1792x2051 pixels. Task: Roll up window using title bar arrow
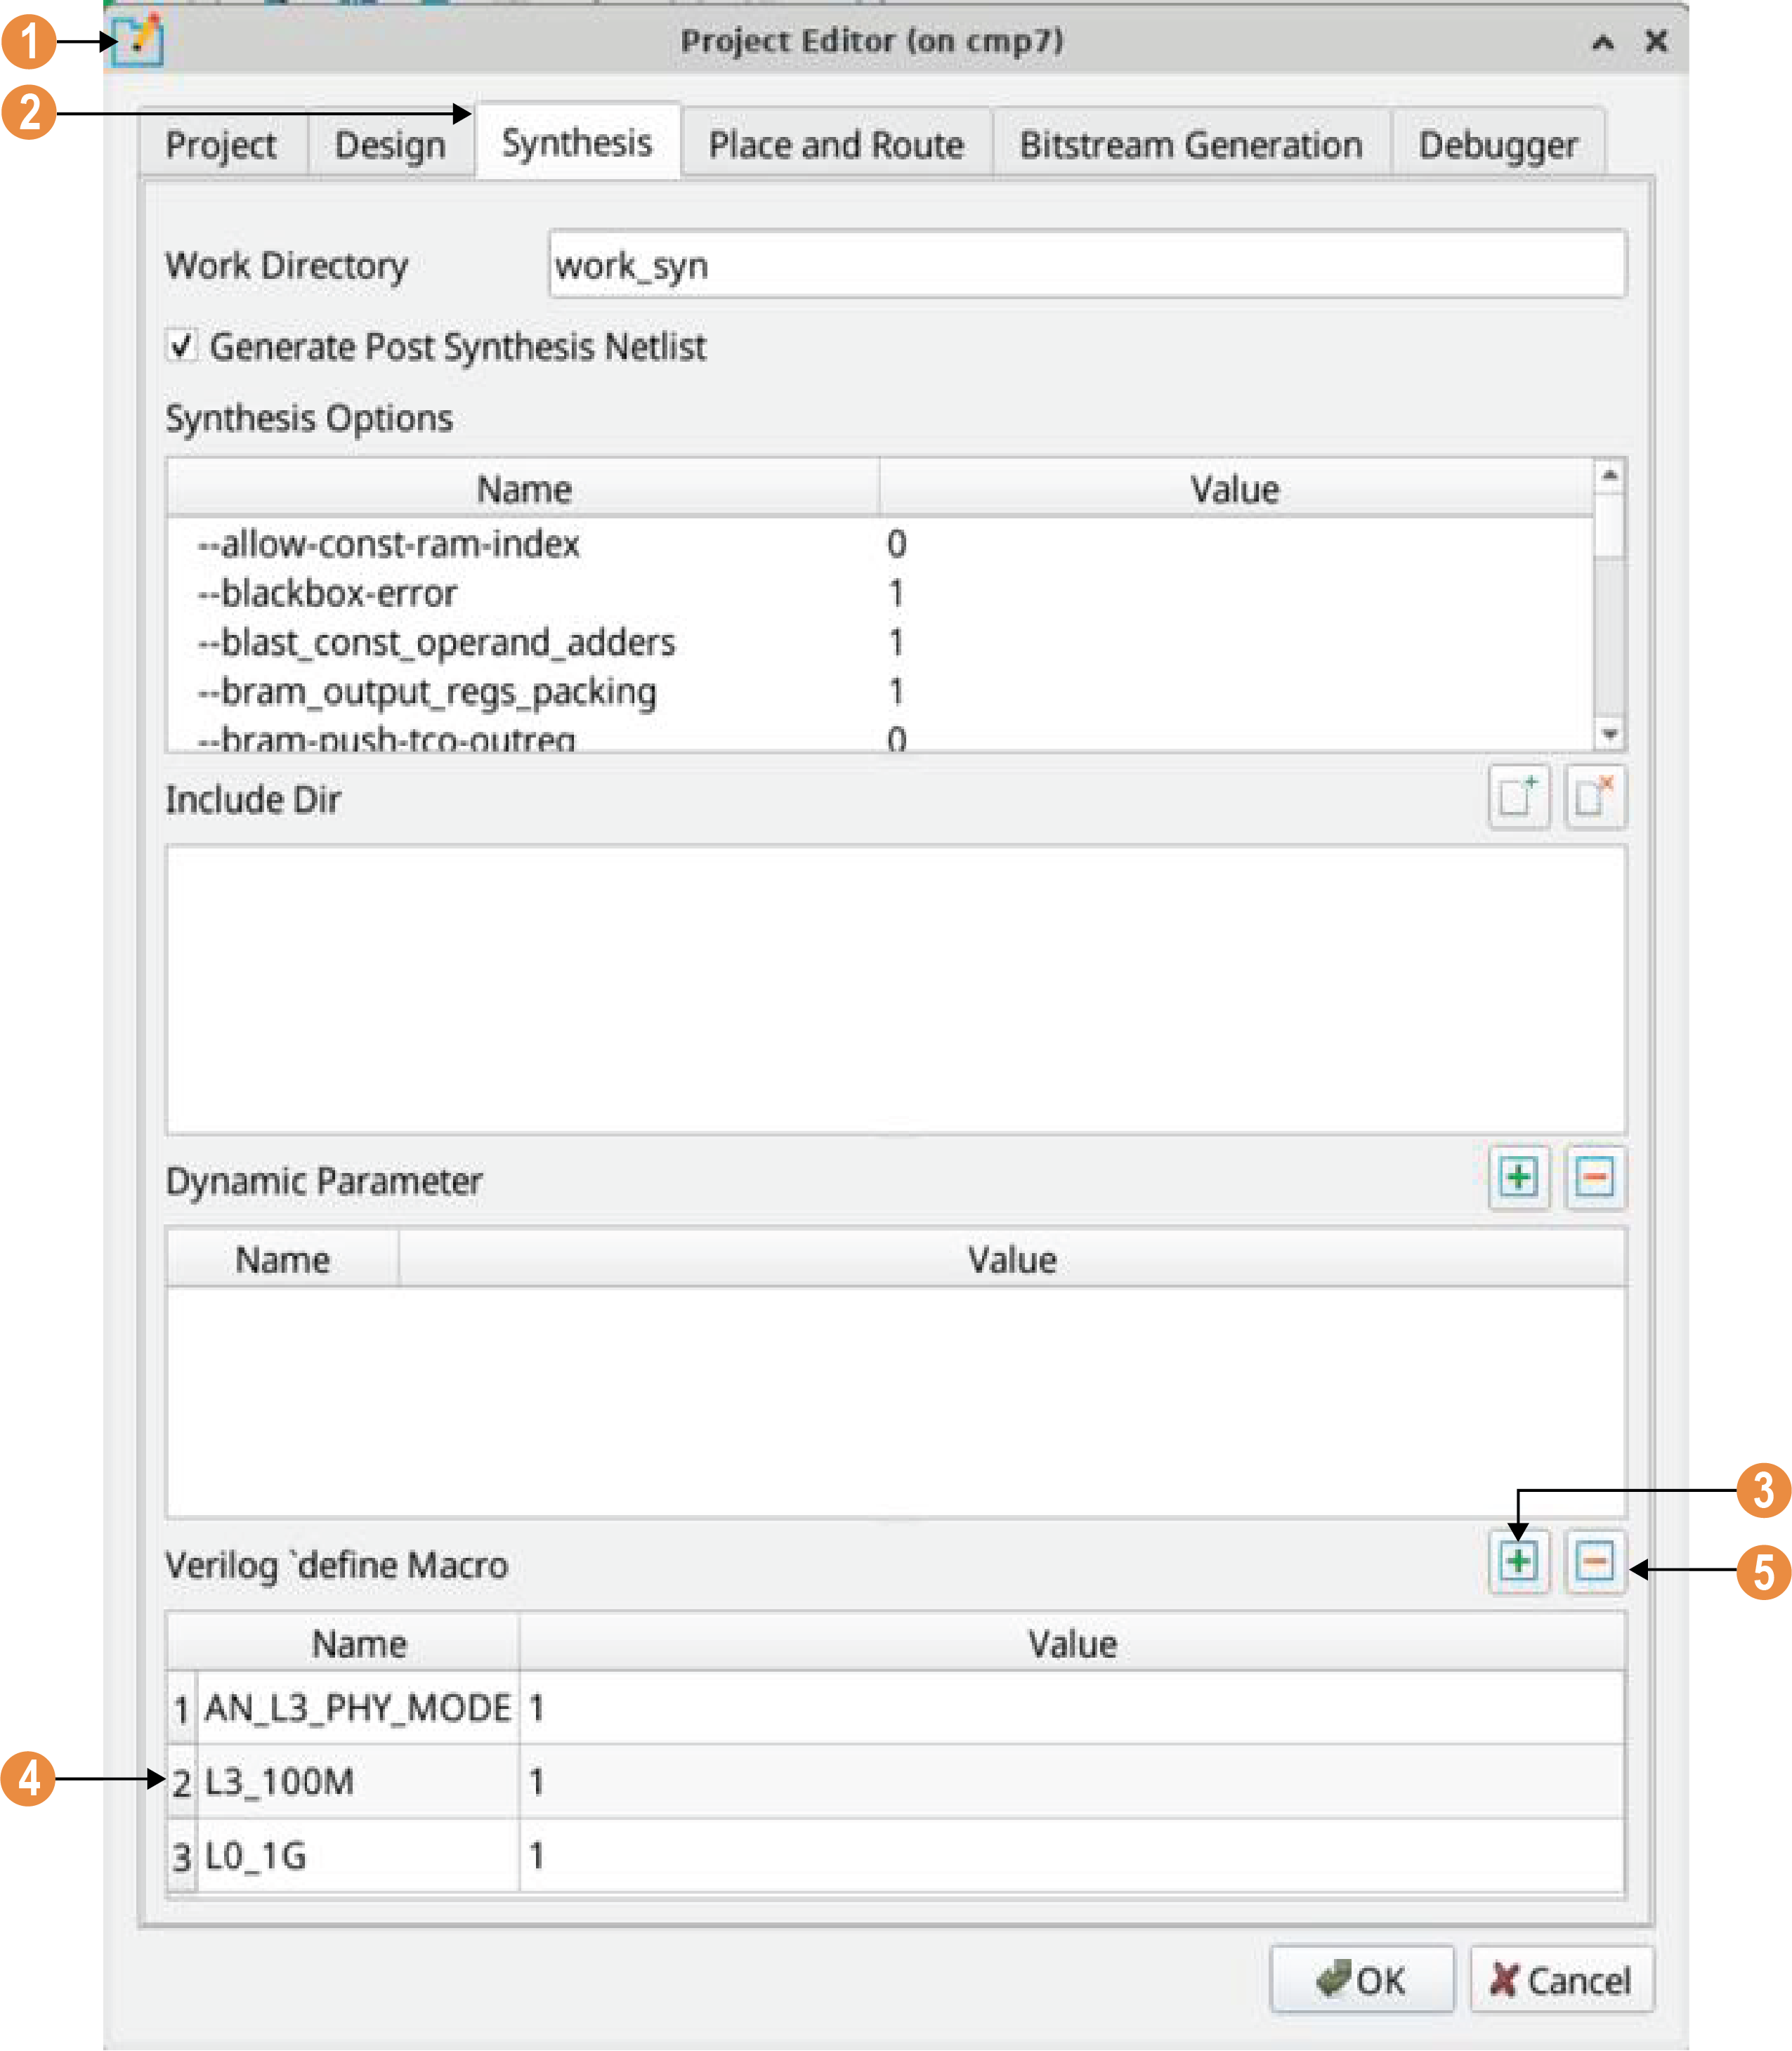click(1602, 42)
